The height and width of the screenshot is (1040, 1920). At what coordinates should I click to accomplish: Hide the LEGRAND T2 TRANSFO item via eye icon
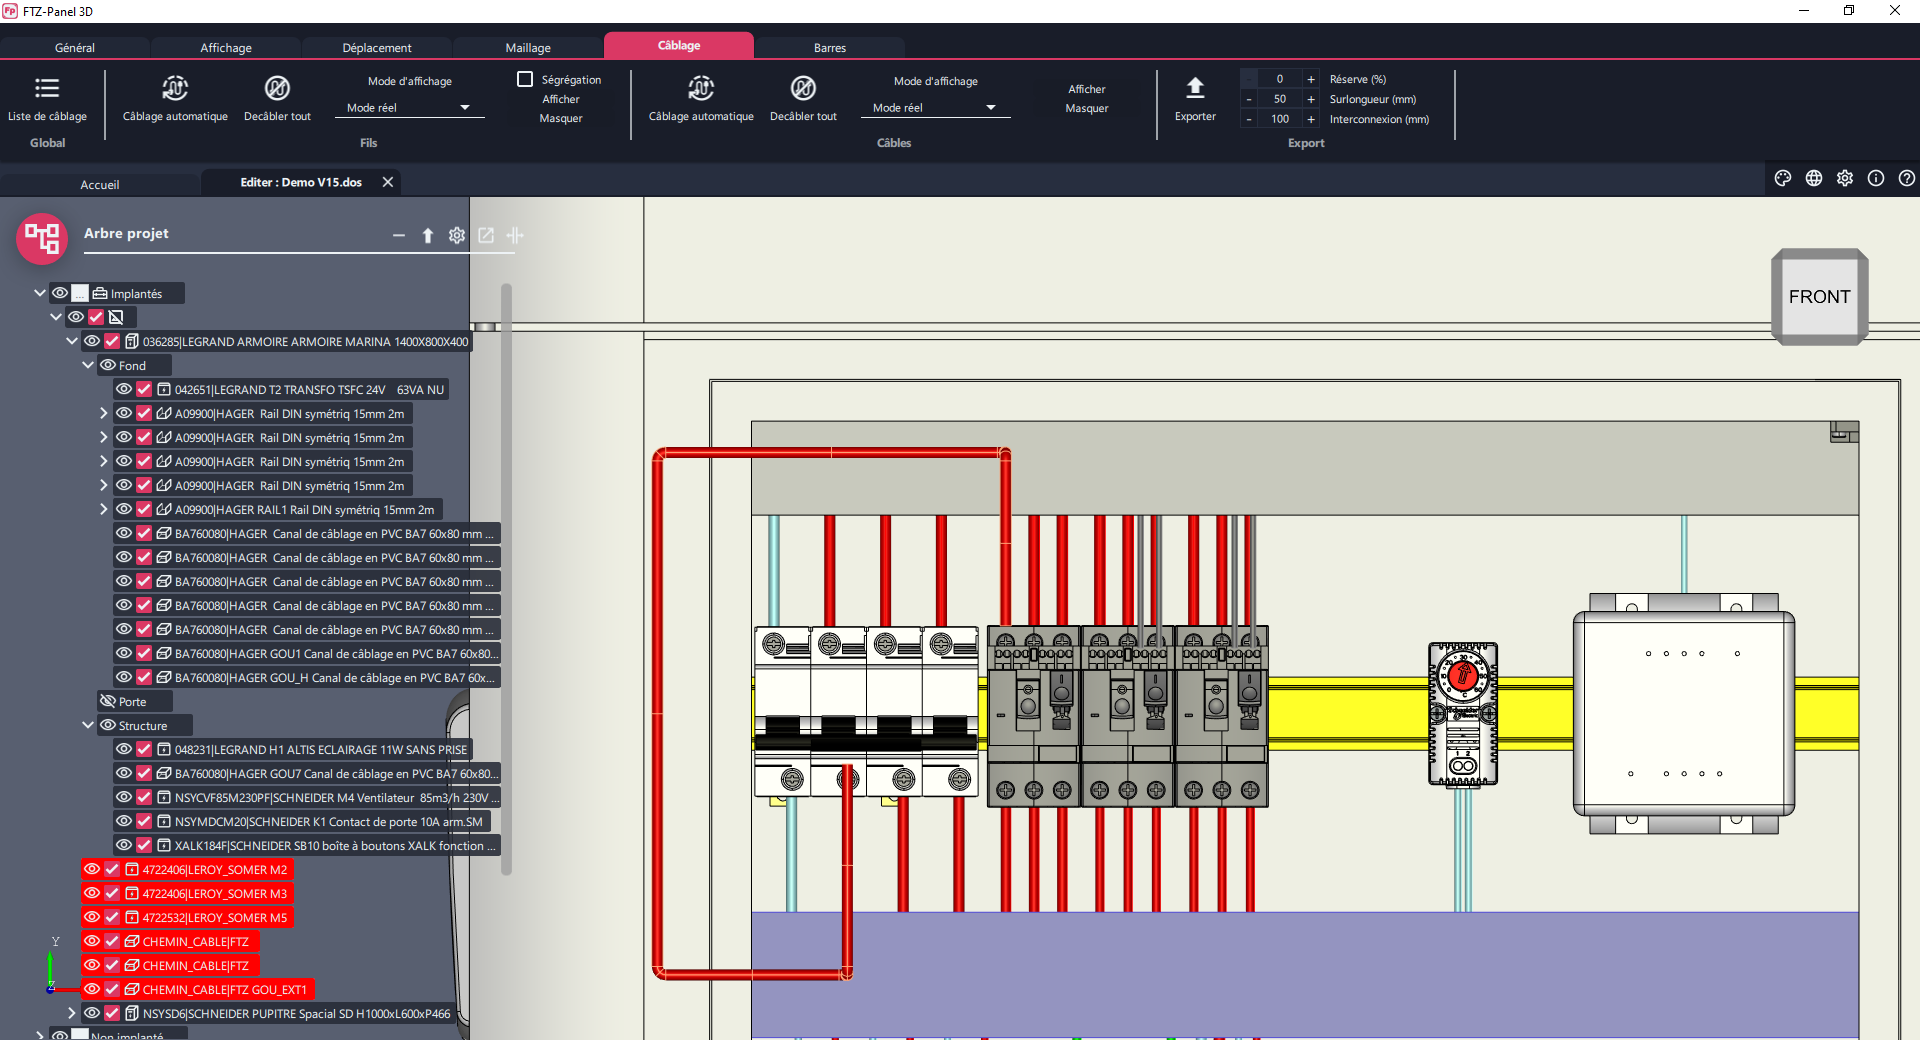pos(124,389)
